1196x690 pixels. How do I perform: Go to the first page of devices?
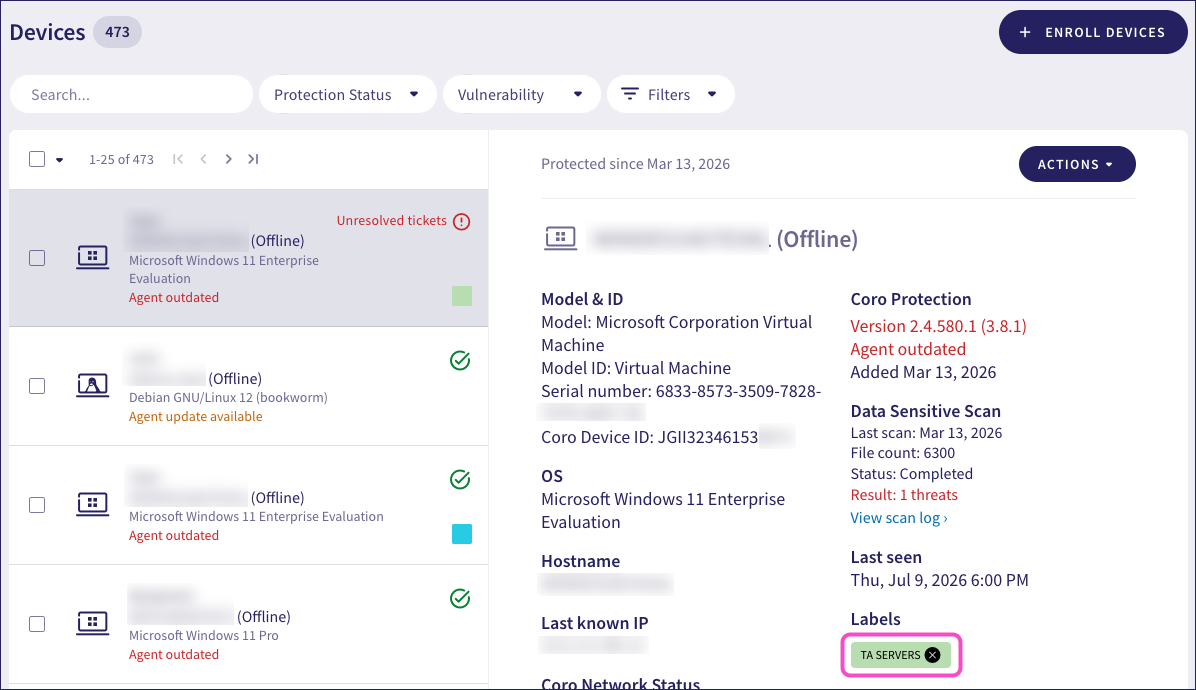[x=178, y=159]
